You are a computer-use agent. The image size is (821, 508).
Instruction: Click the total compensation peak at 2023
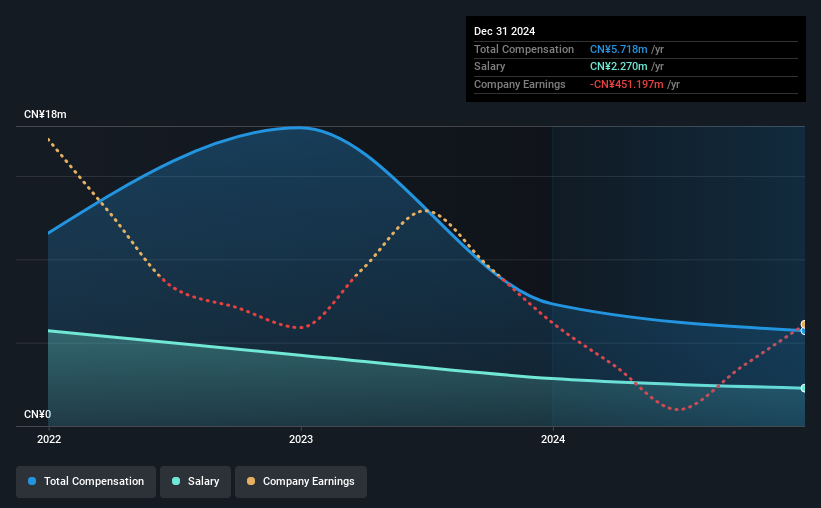click(x=299, y=127)
